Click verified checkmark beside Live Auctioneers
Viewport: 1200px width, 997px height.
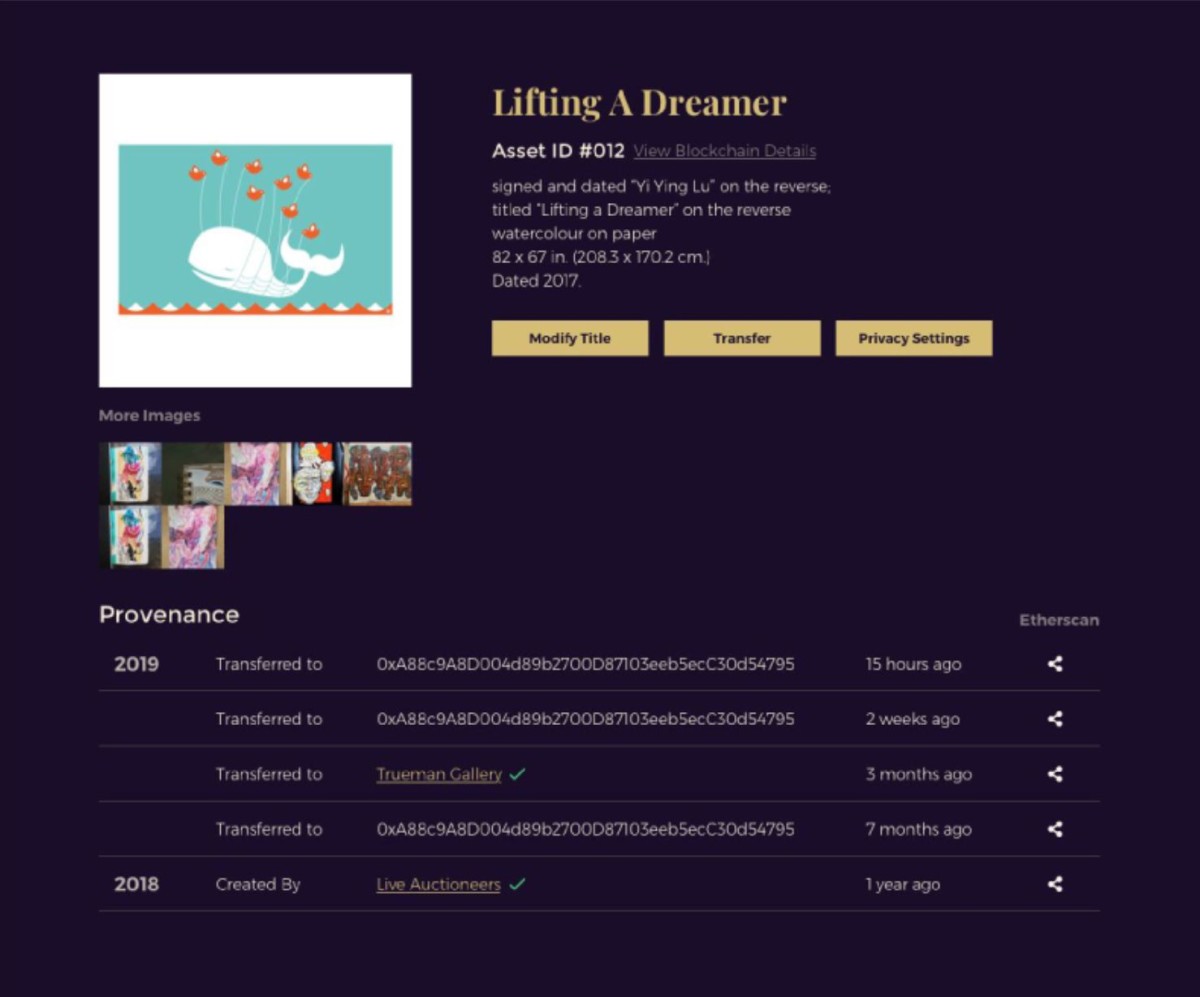click(517, 884)
